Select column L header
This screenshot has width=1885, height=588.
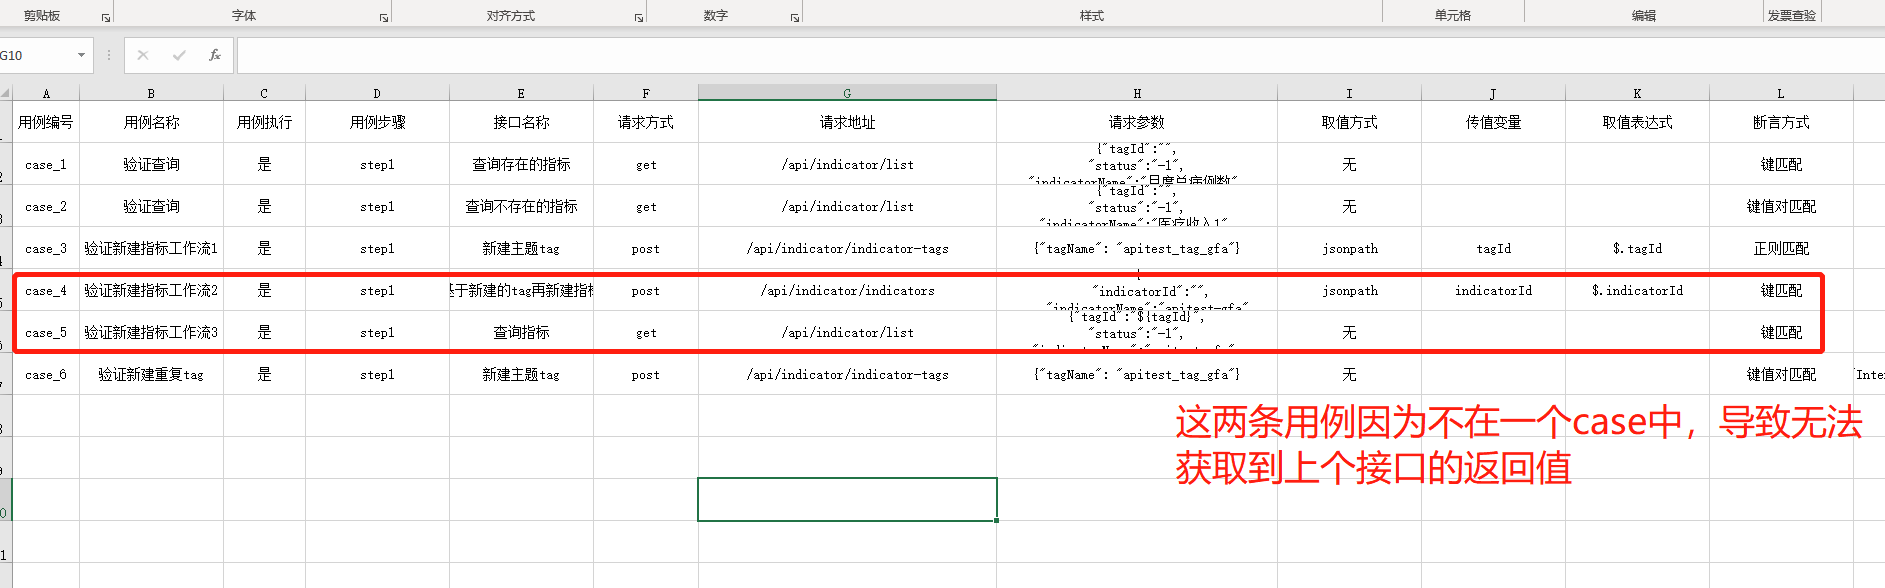pyautogui.click(x=1781, y=93)
